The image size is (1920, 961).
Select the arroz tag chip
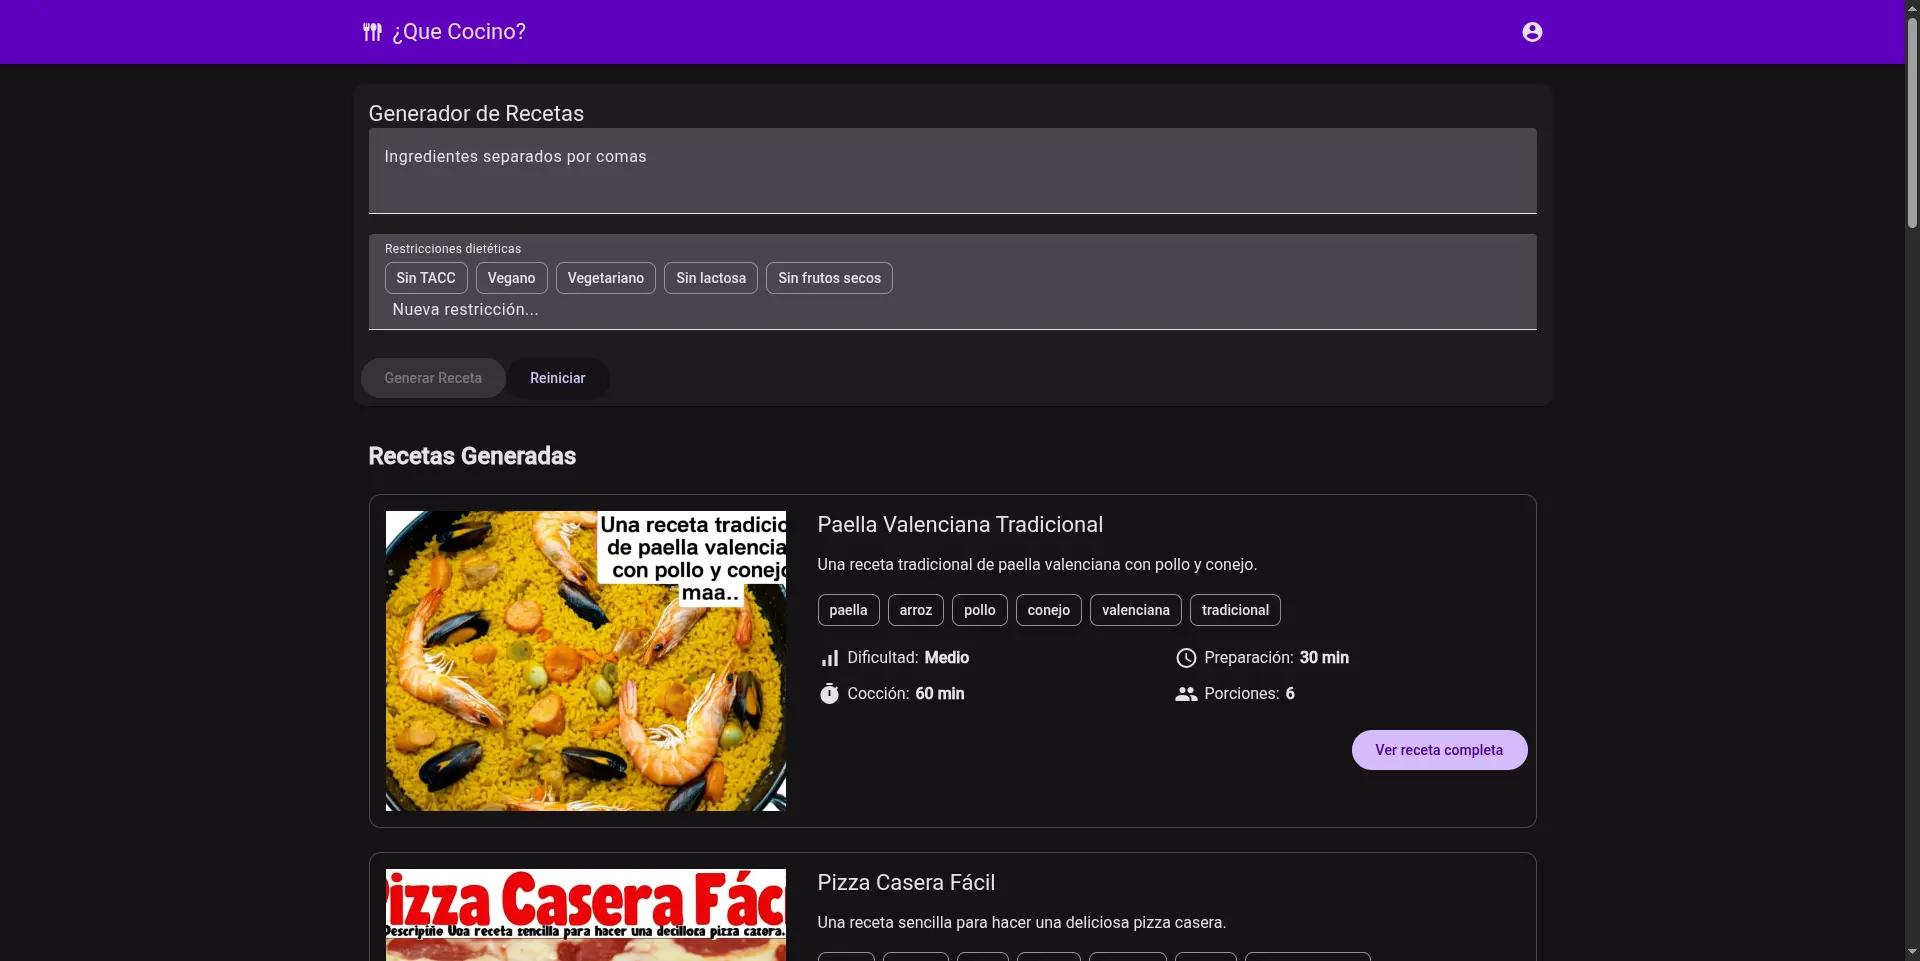tap(916, 610)
